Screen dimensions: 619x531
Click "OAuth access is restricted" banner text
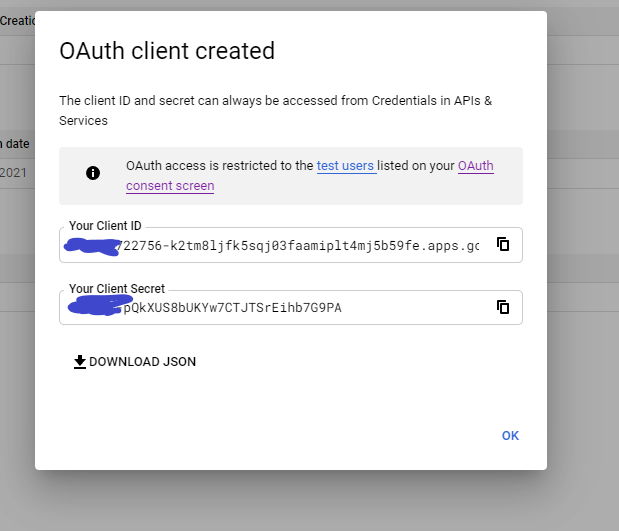click(x=219, y=166)
